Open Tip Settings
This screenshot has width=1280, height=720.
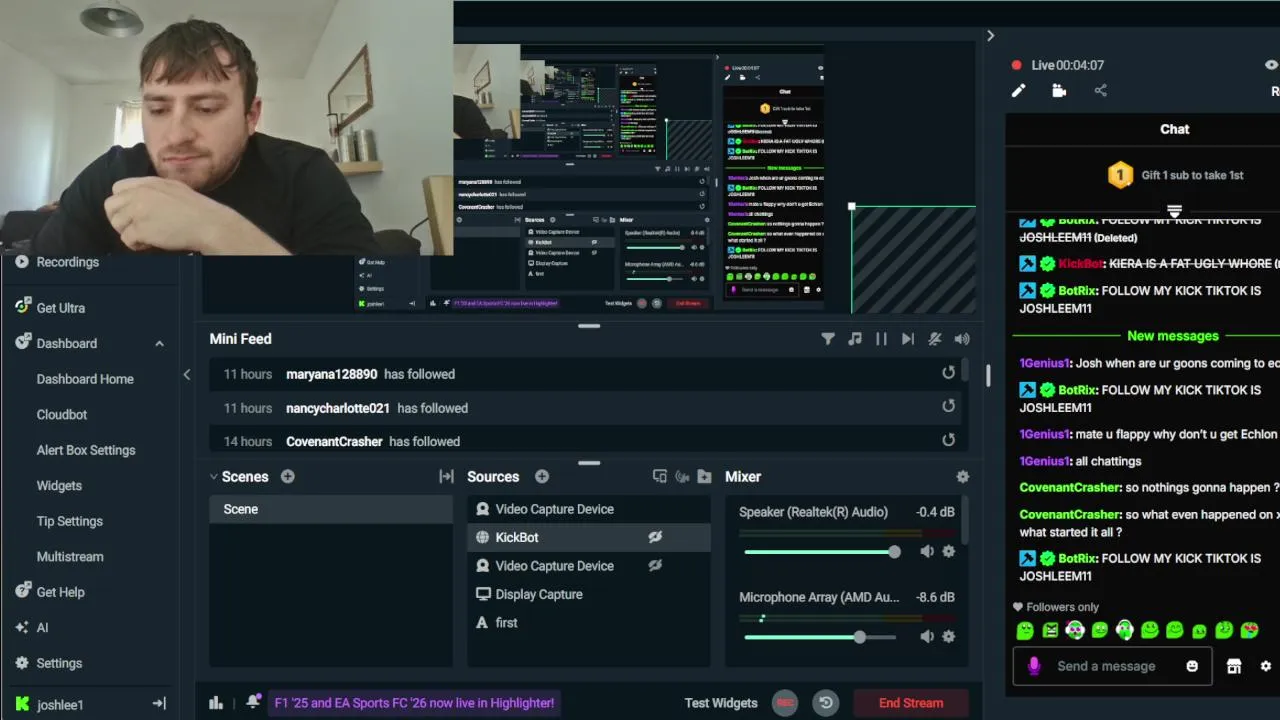click(69, 521)
